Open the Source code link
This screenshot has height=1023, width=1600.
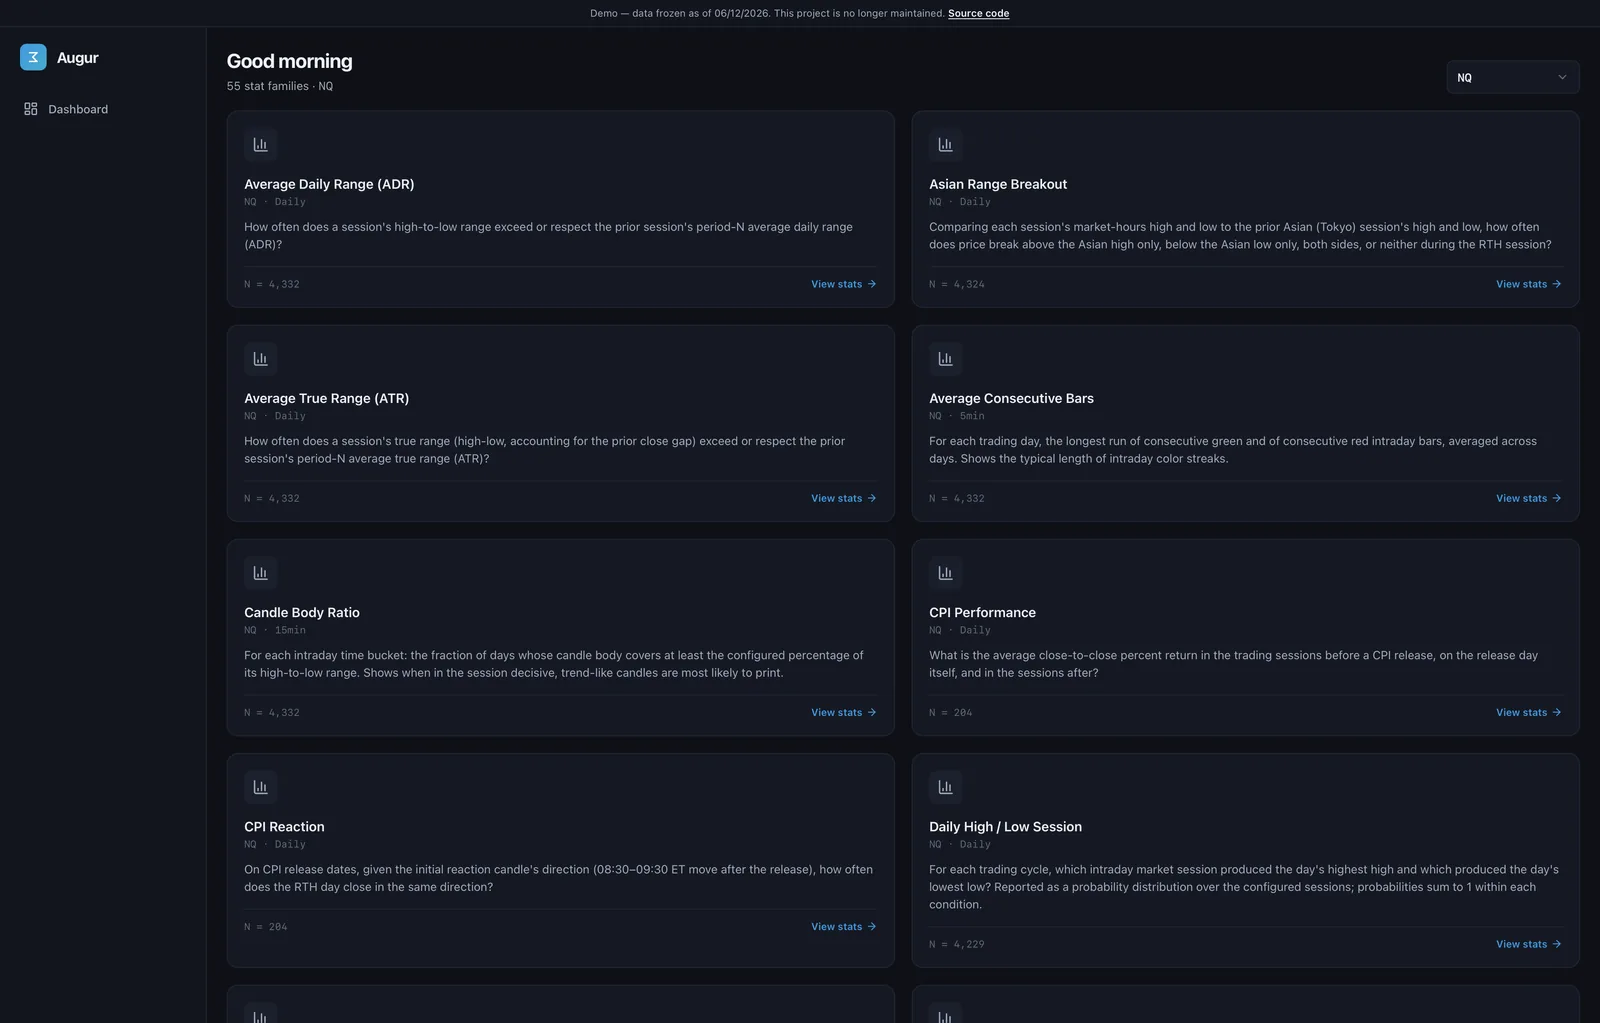tap(978, 13)
